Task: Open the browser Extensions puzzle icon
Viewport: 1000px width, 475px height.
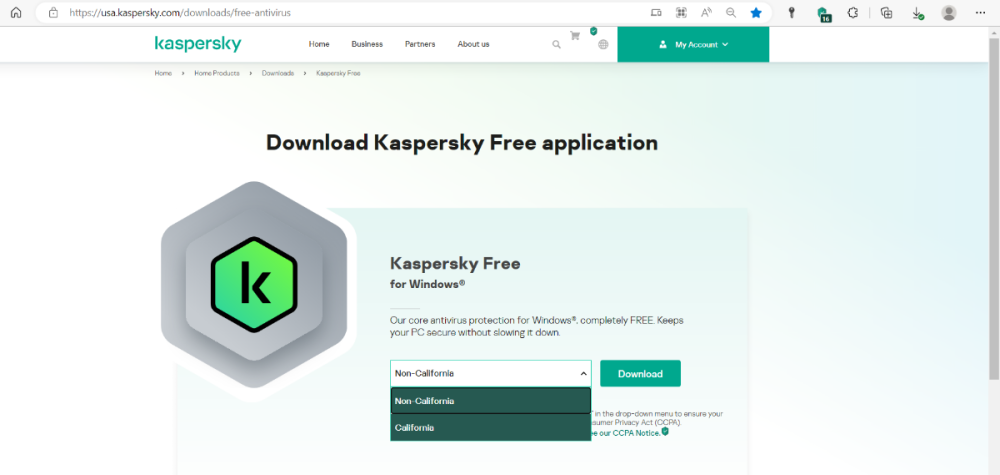Action: click(853, 12)
